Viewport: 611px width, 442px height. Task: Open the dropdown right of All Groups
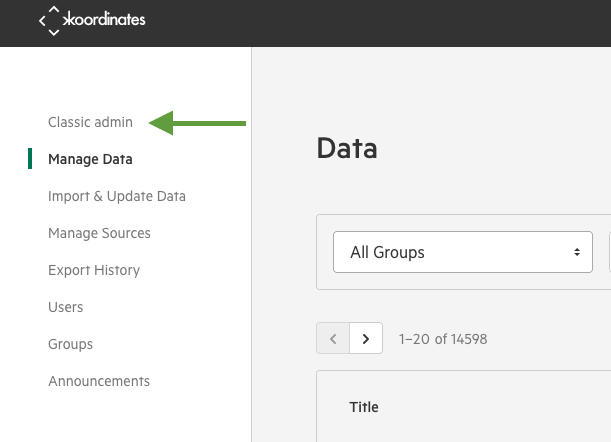tap(610, 252)
